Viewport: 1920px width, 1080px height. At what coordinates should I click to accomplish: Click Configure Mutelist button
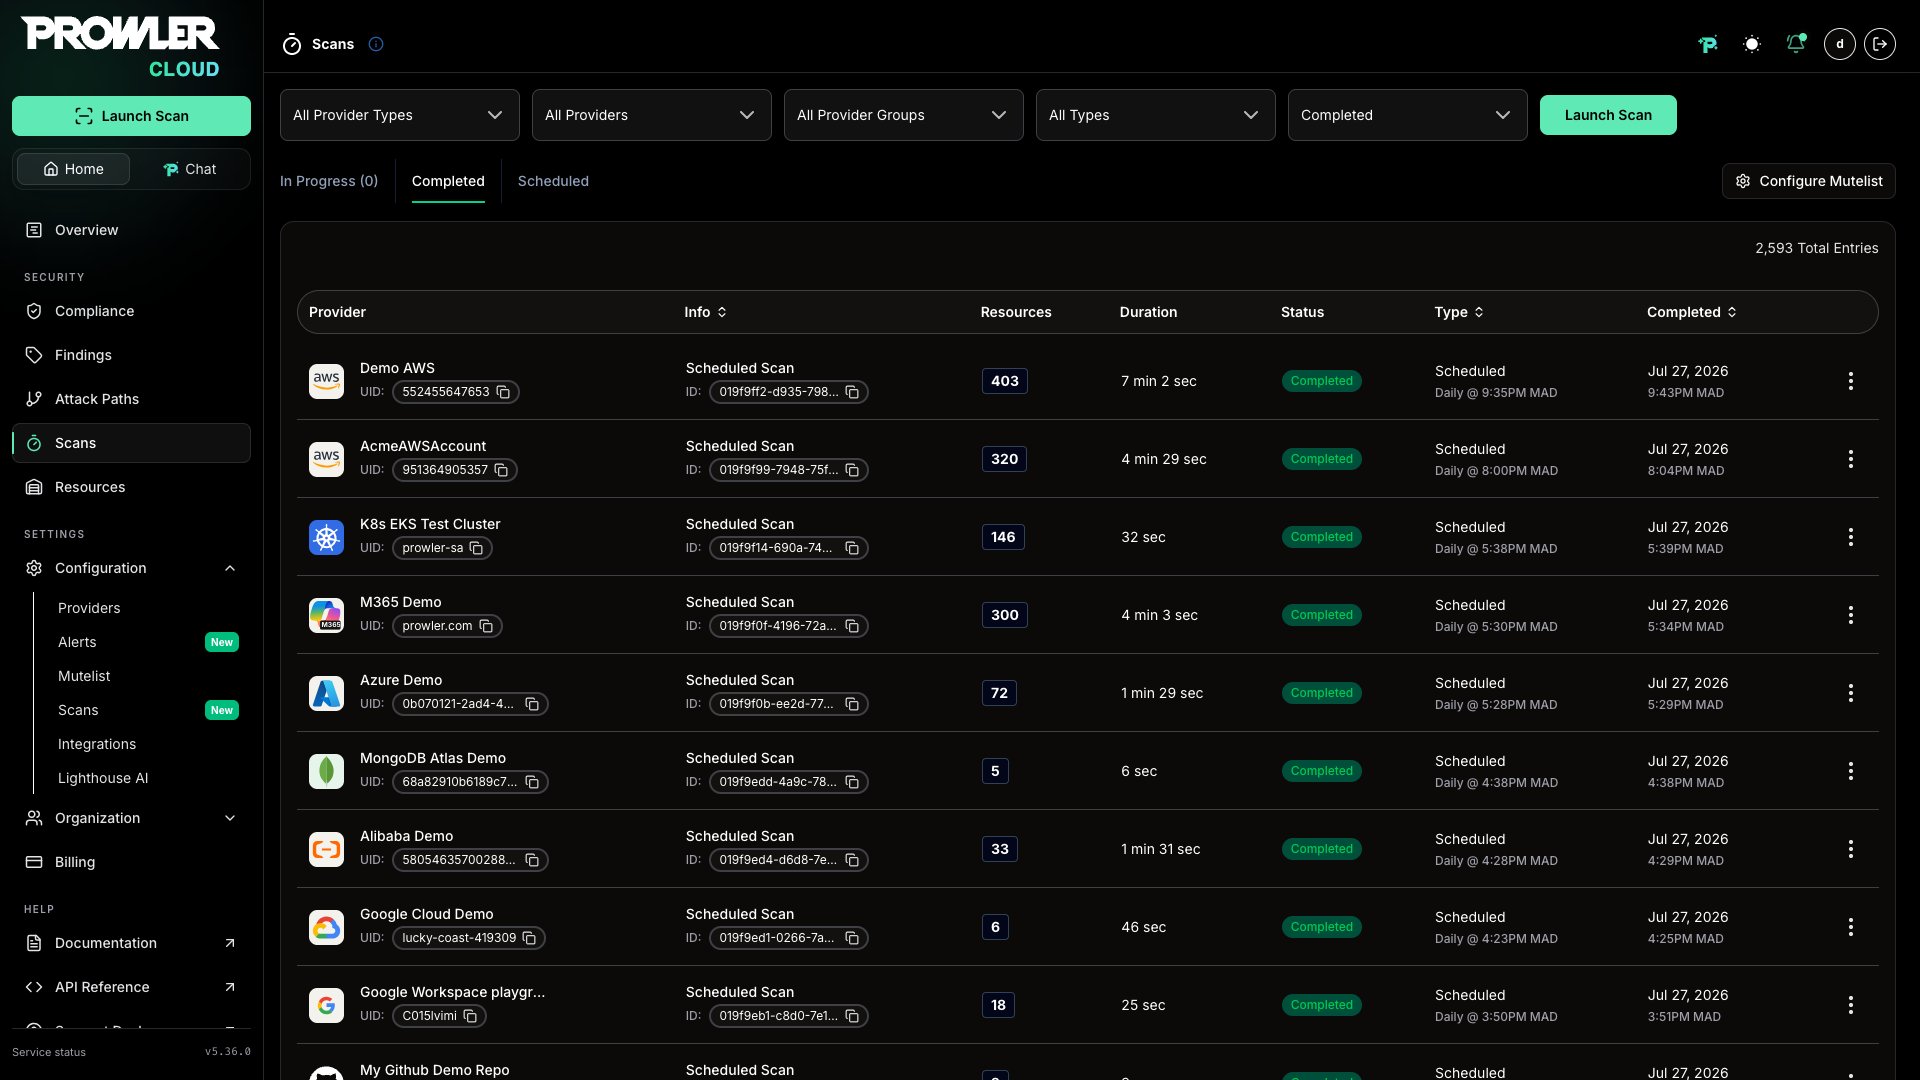tap(1809, 181)
